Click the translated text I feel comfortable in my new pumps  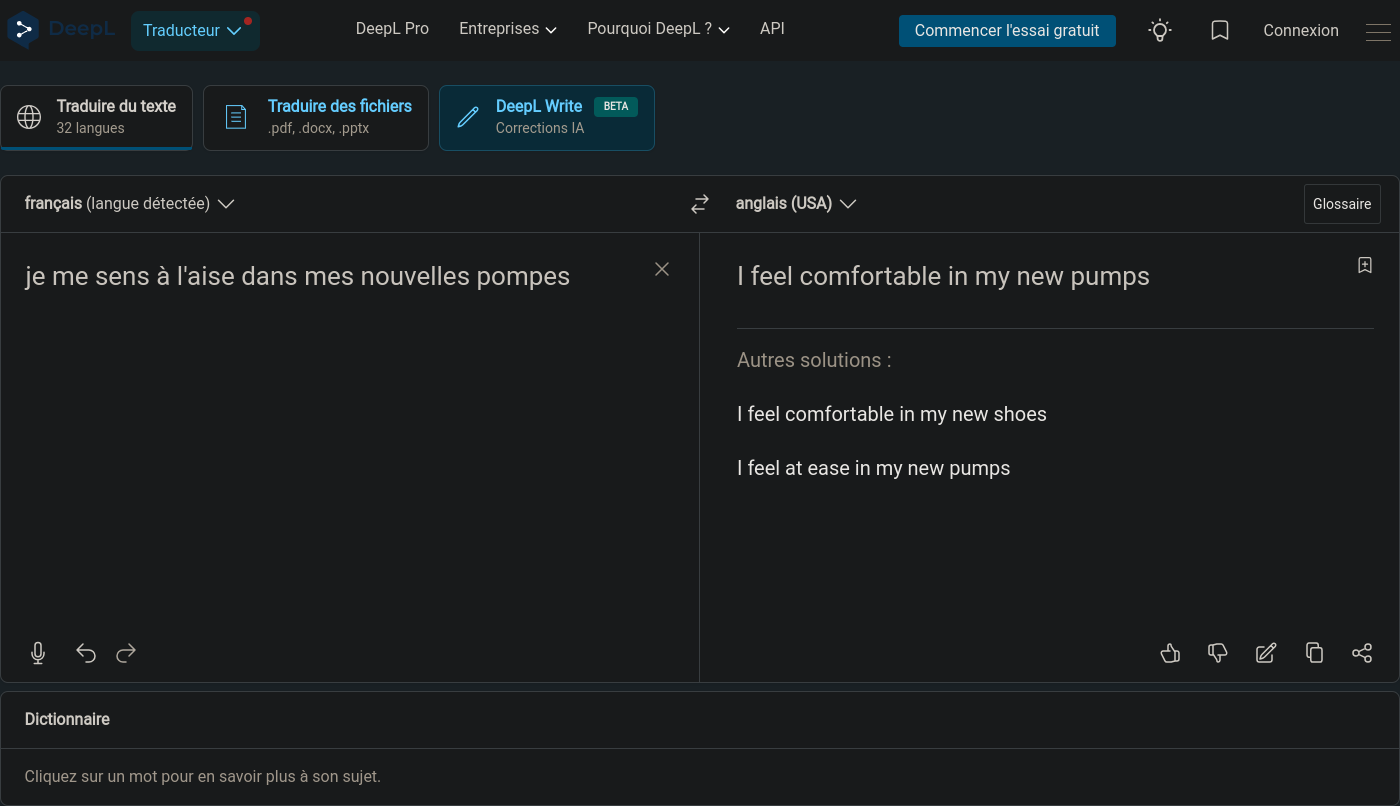pyautogui.click(x=943, y=276)
